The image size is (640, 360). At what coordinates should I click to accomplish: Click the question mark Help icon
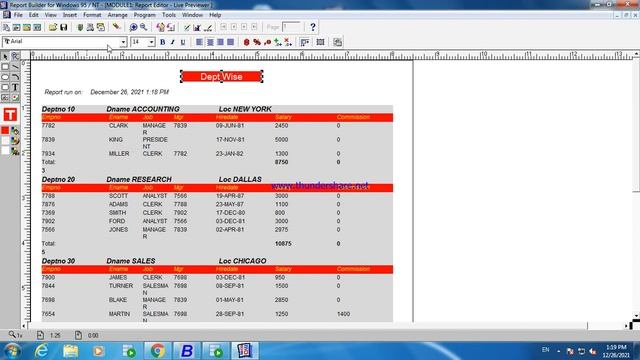point(313,27)
